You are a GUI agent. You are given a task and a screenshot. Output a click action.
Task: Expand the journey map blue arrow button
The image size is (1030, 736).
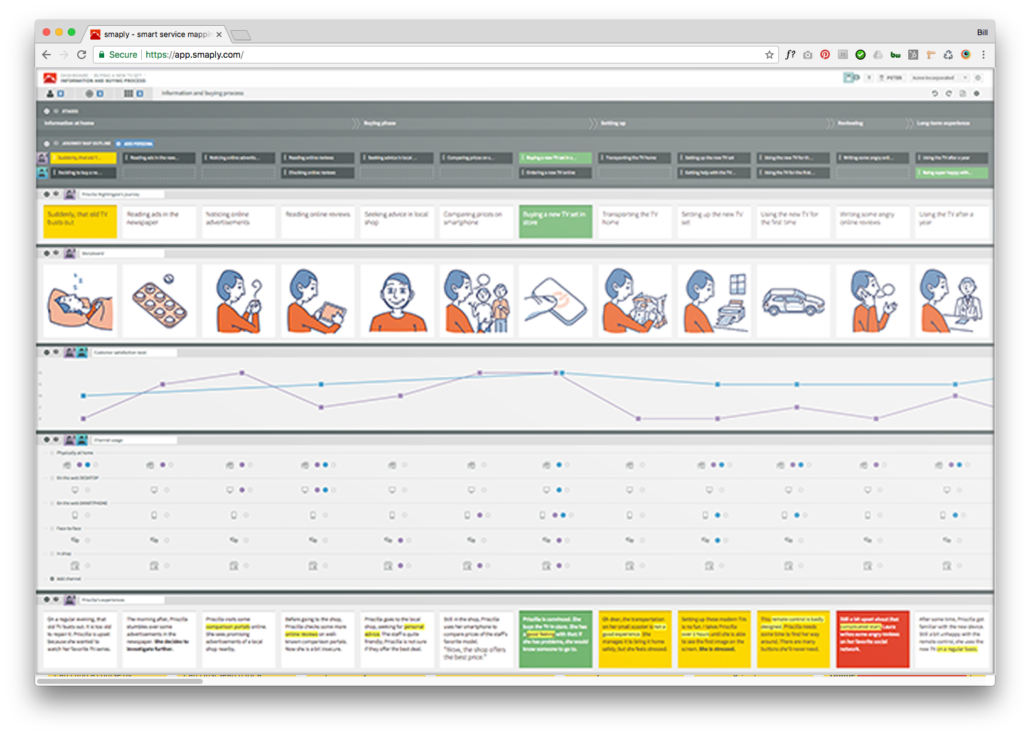pyautogui.click(x=140, y=94)
